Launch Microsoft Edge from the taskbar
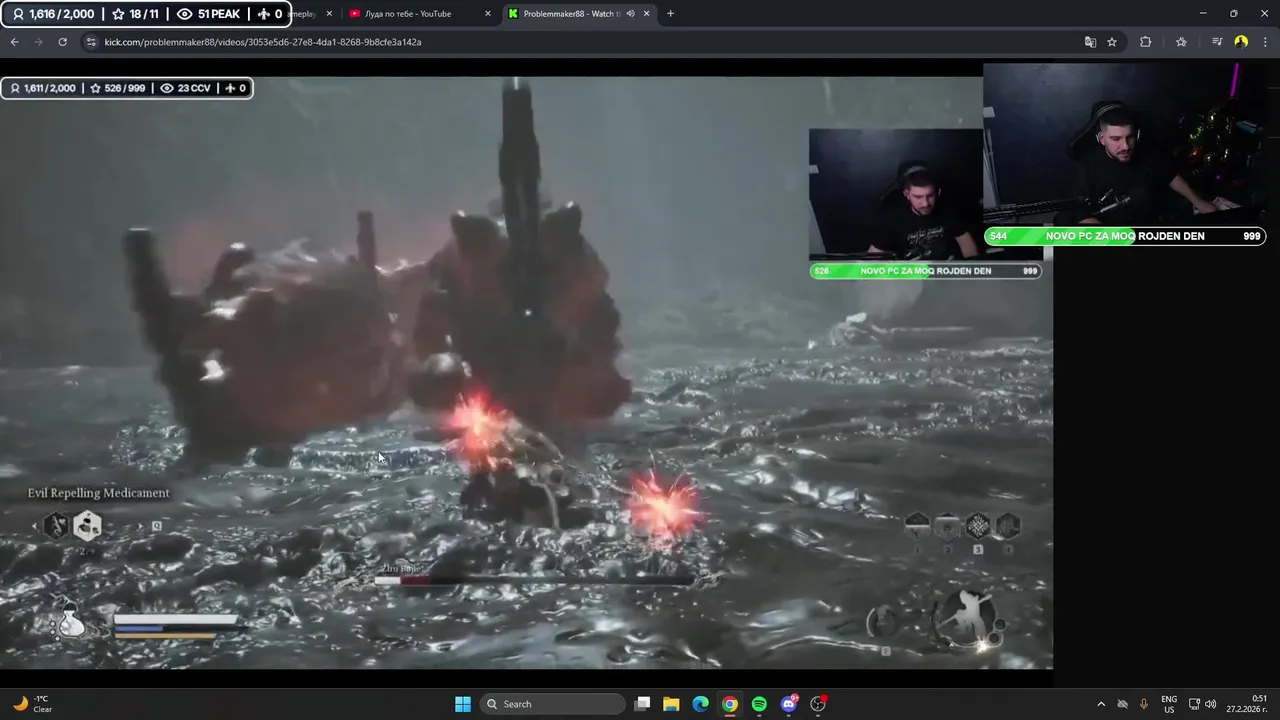Screen dimensions: 1280x720 coord(701,704)
